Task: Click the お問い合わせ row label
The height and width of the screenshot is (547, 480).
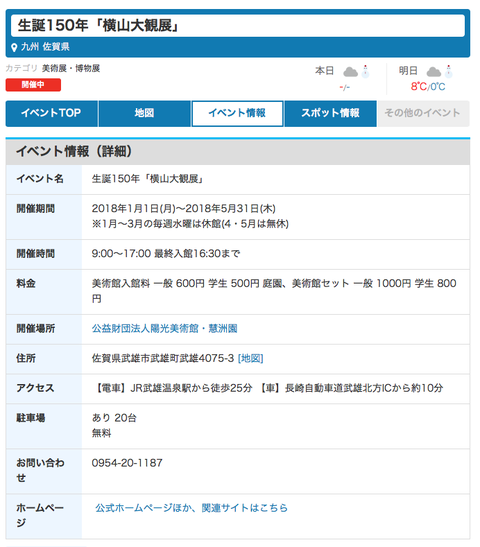Action: [40, 470]
